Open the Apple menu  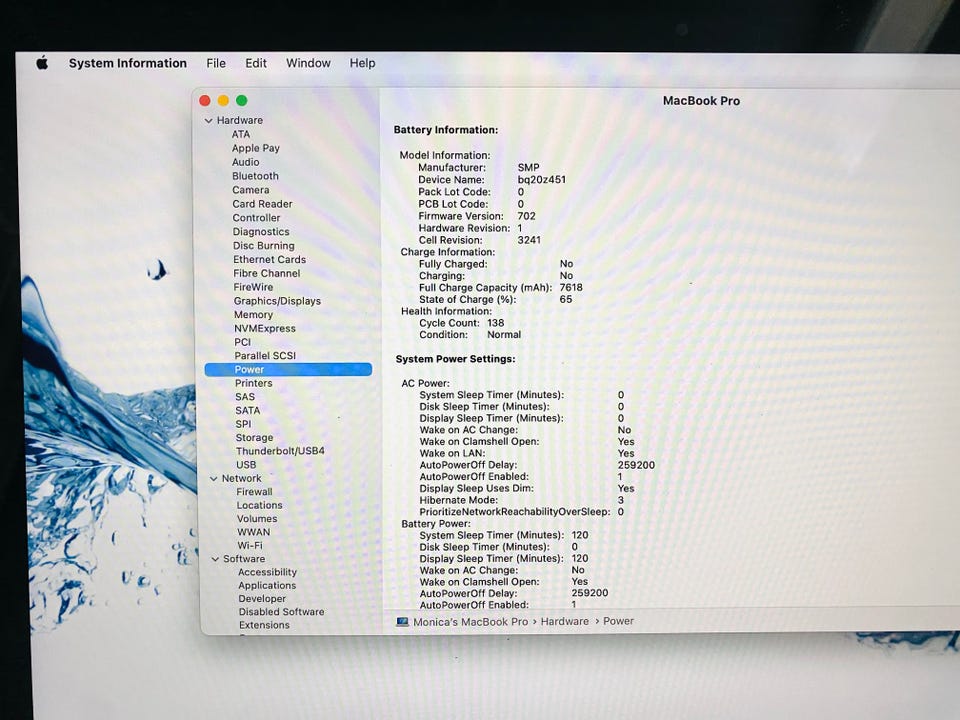(42, 62)
